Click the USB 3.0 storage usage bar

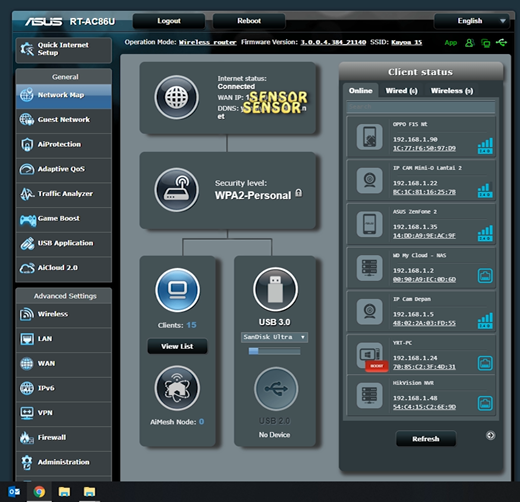pyautogui.click(x=274, y=351)
